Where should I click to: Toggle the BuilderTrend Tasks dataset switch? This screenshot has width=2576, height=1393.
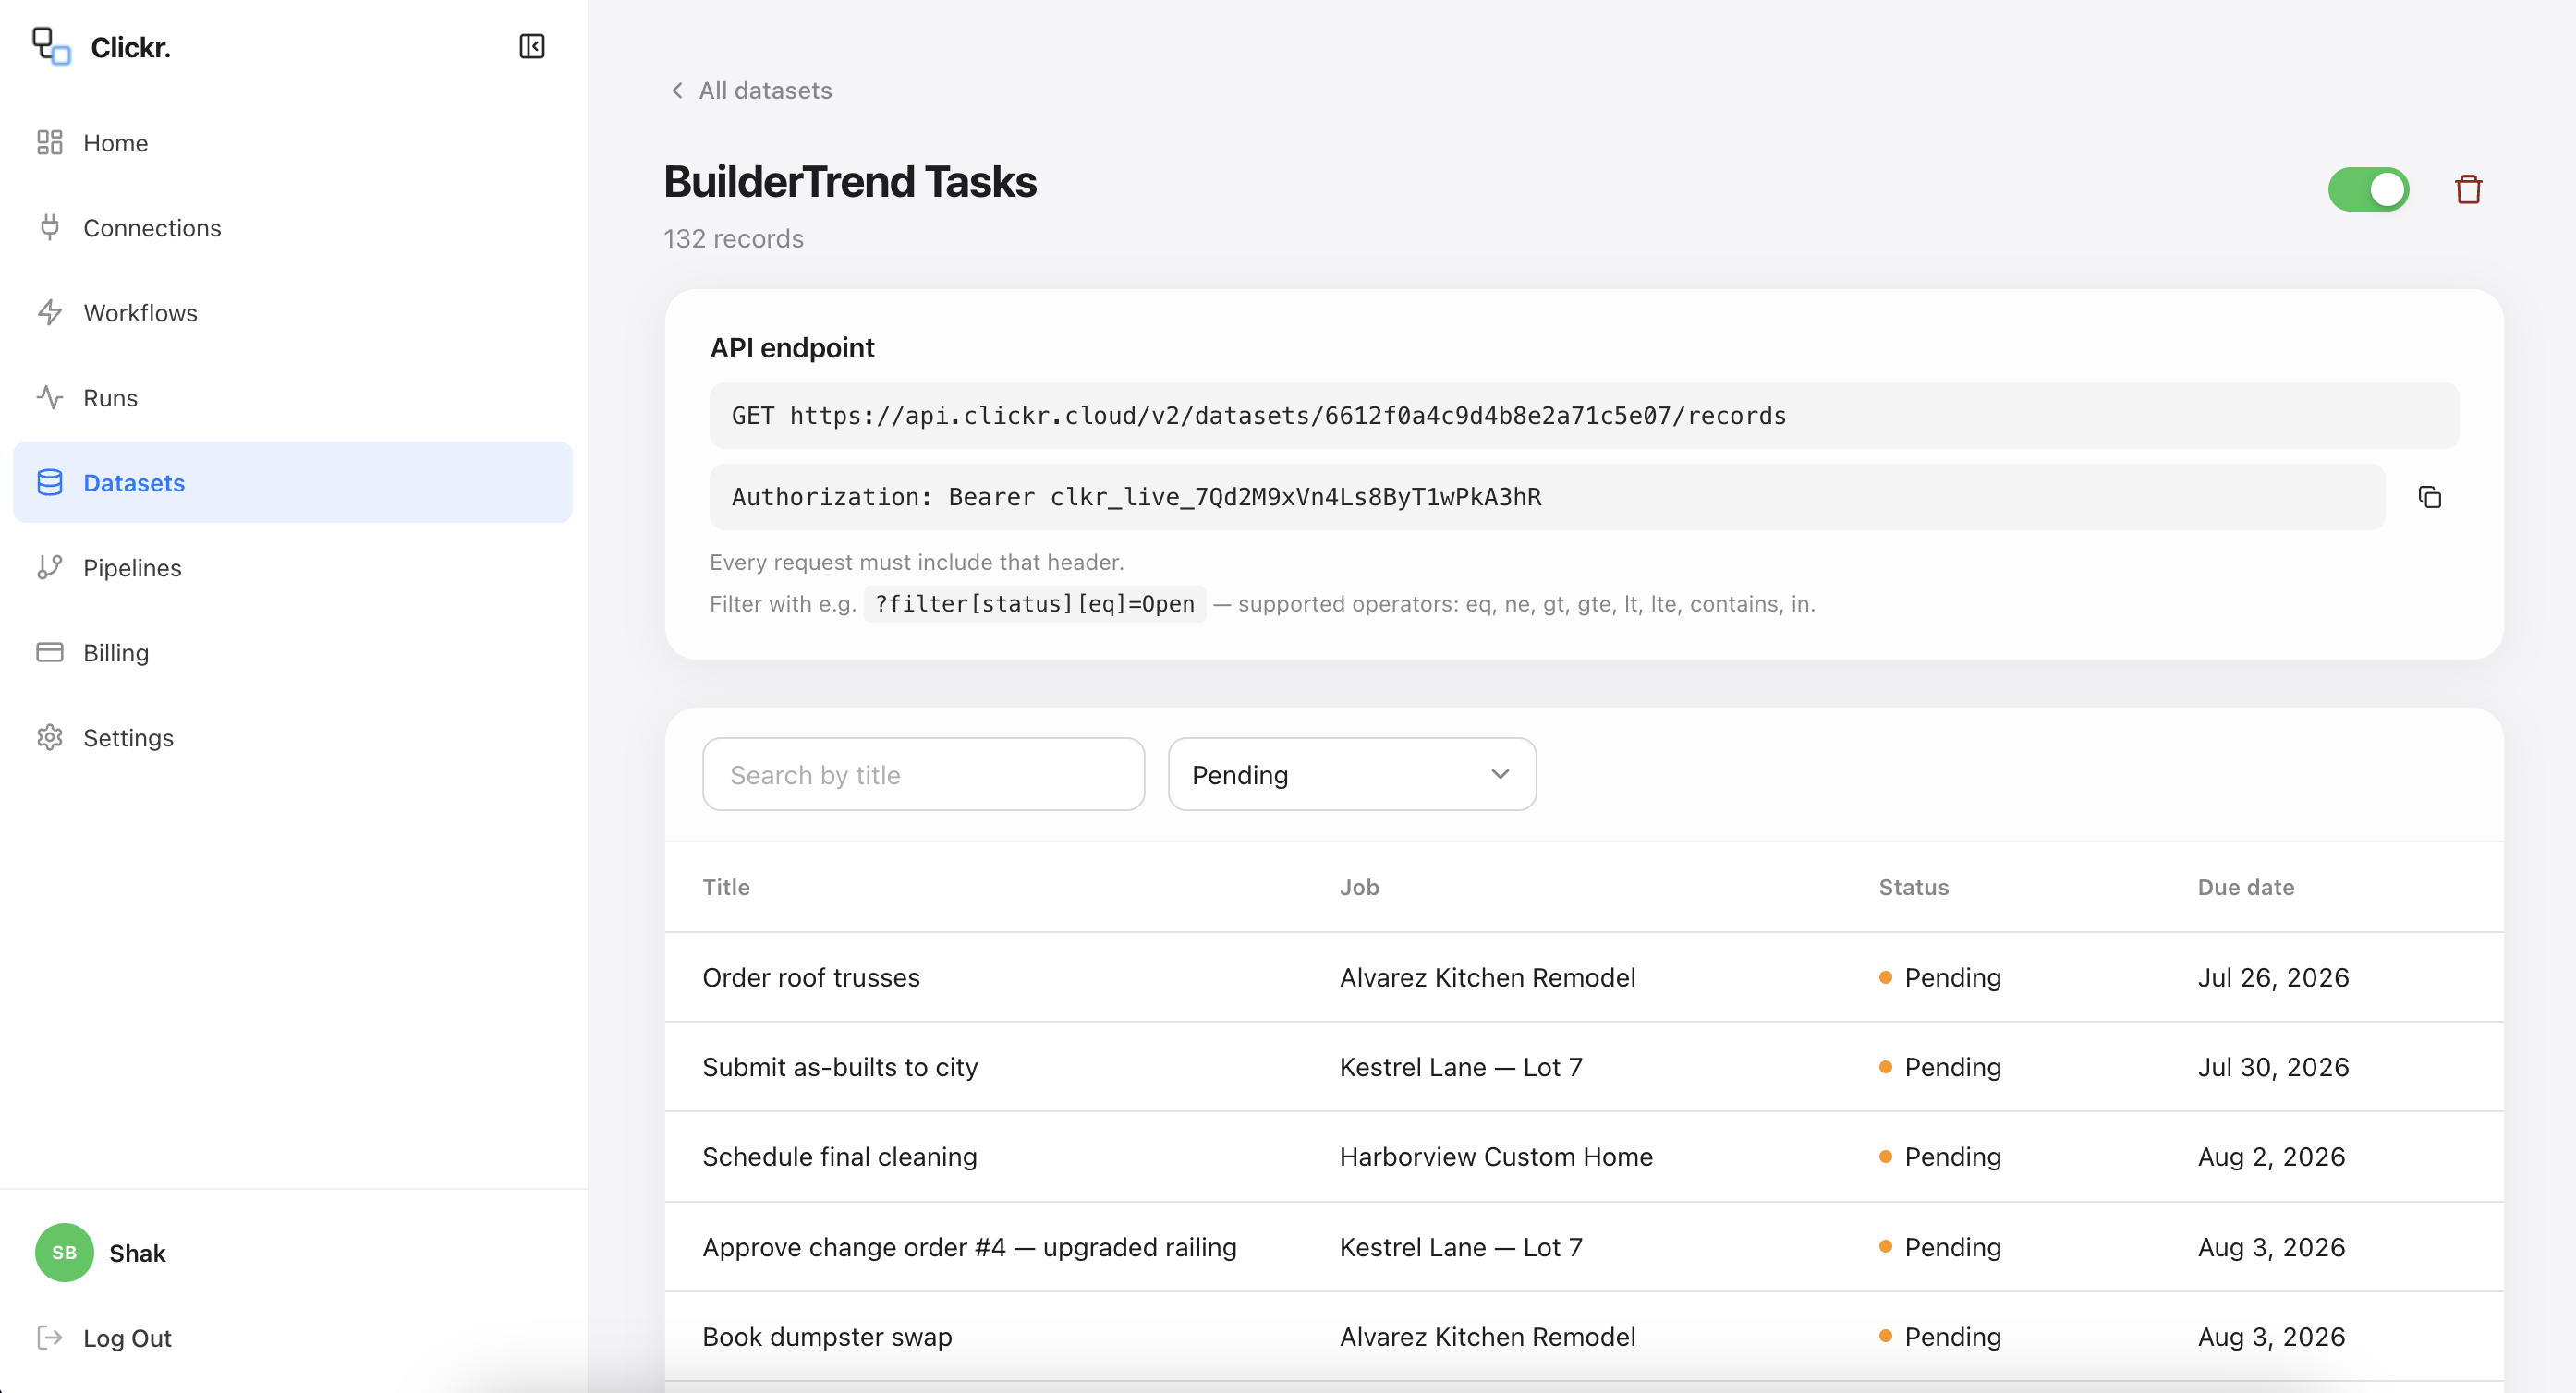[x=2368, y=189]
